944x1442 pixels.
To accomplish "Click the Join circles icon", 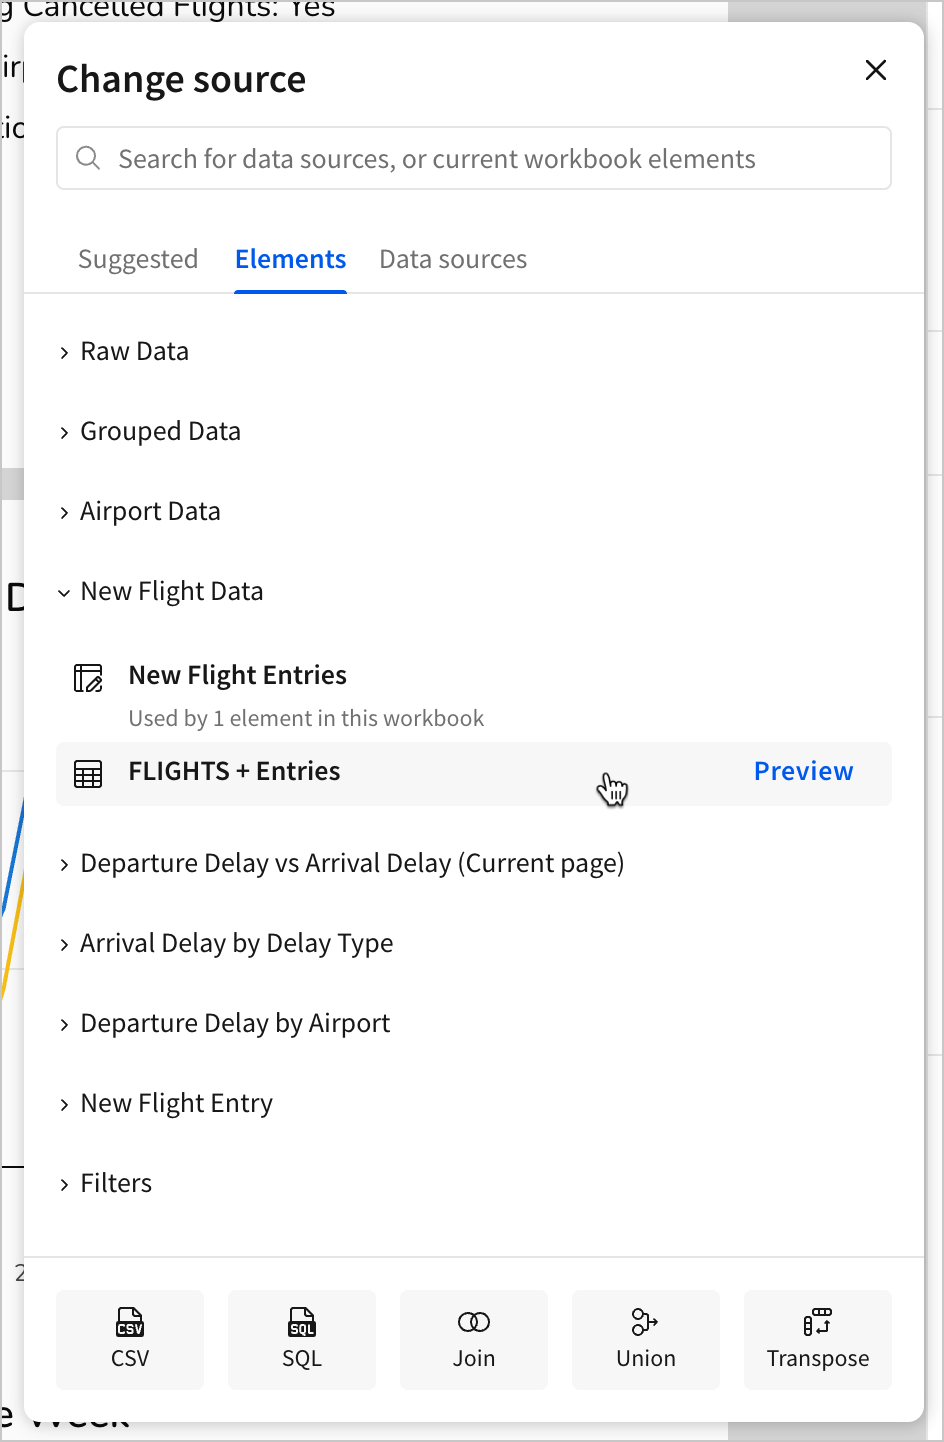I will point(474,1322).
